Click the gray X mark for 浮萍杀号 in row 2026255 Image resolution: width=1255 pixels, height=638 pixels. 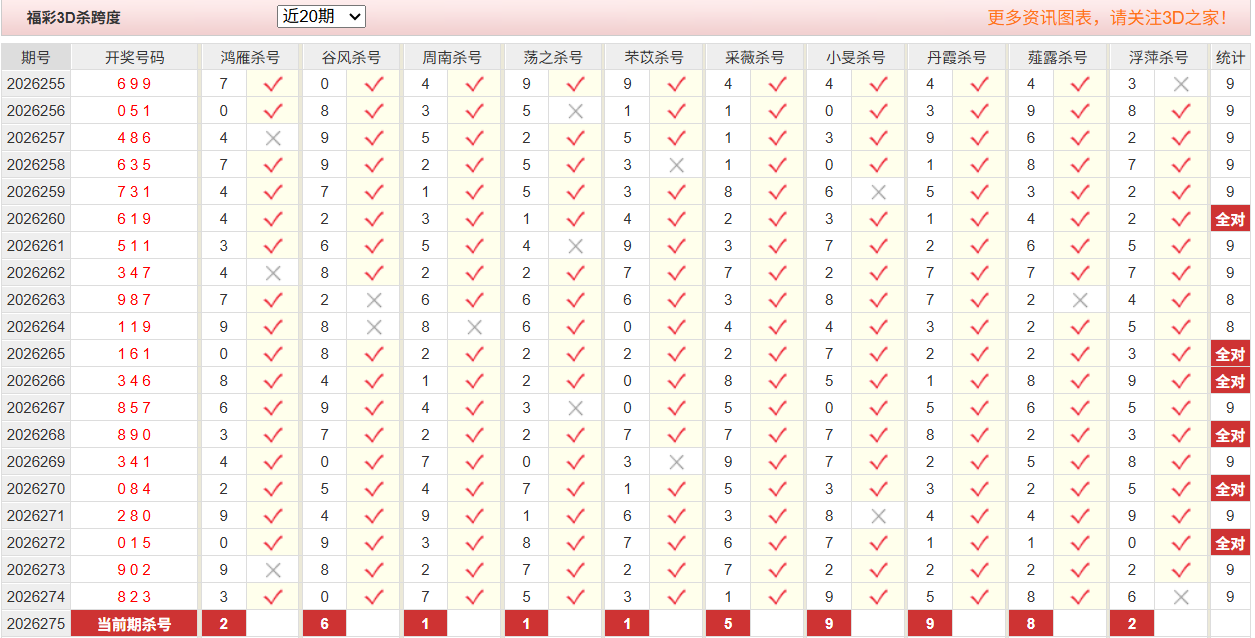point(1181,84)
